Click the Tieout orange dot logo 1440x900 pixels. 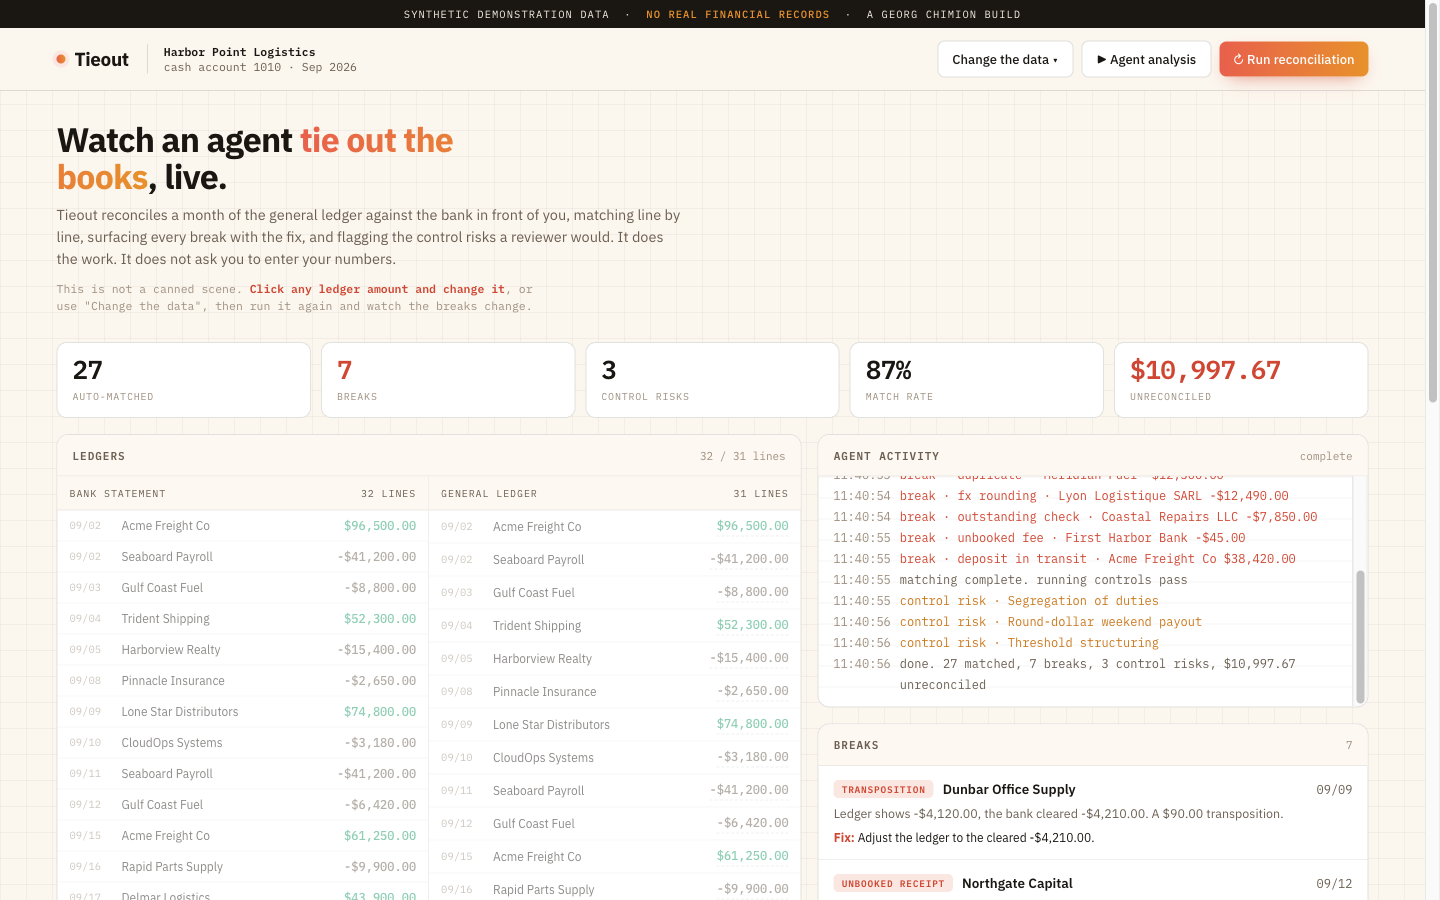(61, 59)
